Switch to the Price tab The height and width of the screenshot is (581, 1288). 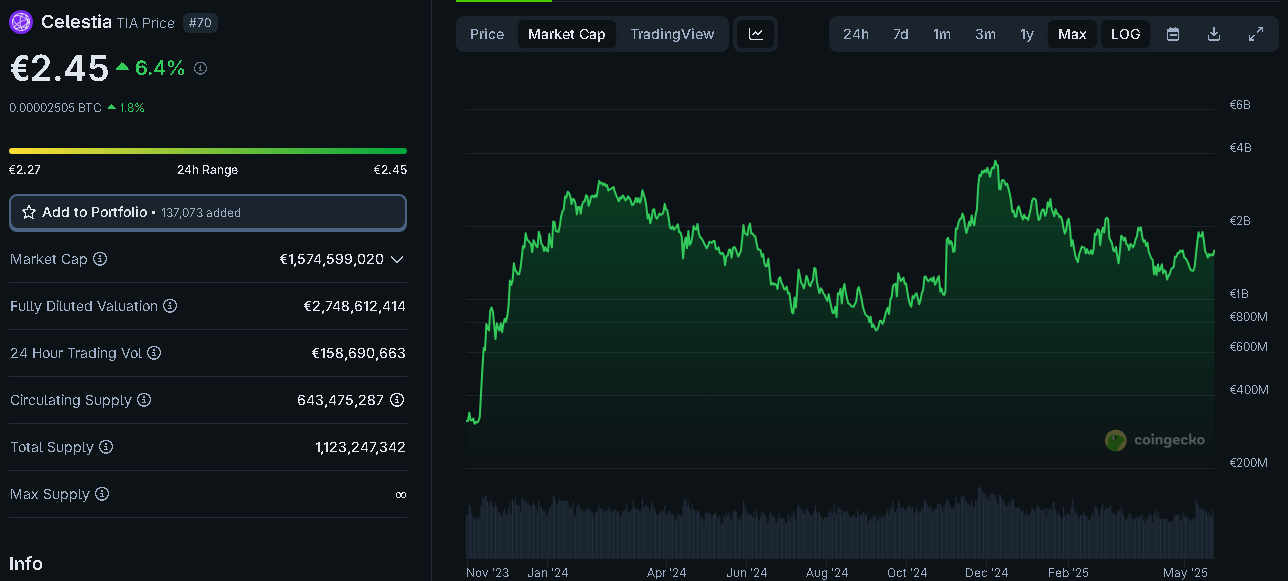point(487,34)
